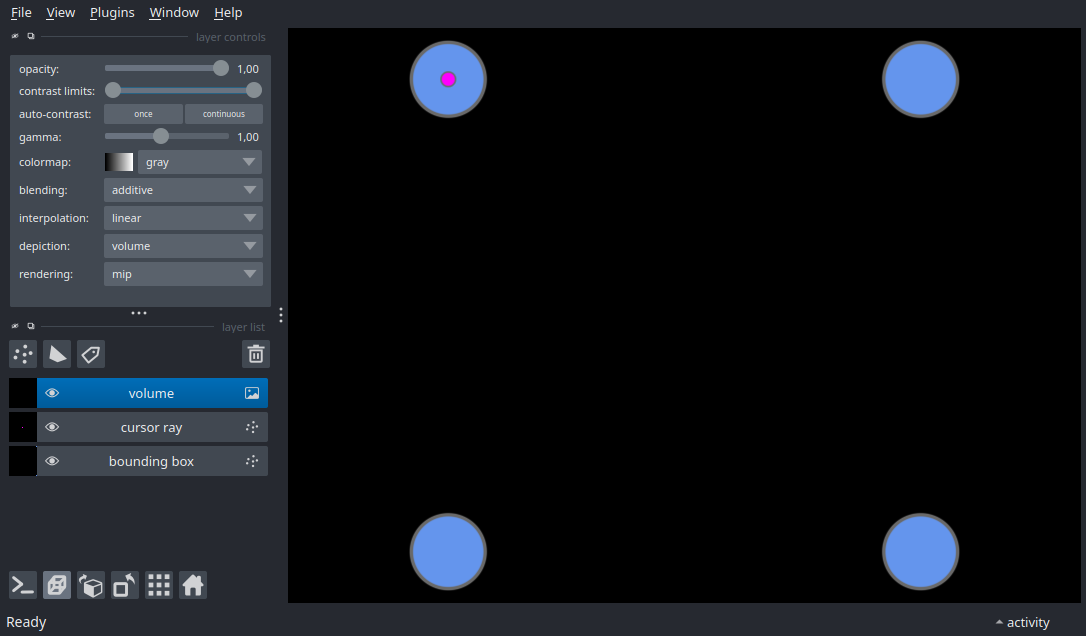Add a new points layer

23,354
